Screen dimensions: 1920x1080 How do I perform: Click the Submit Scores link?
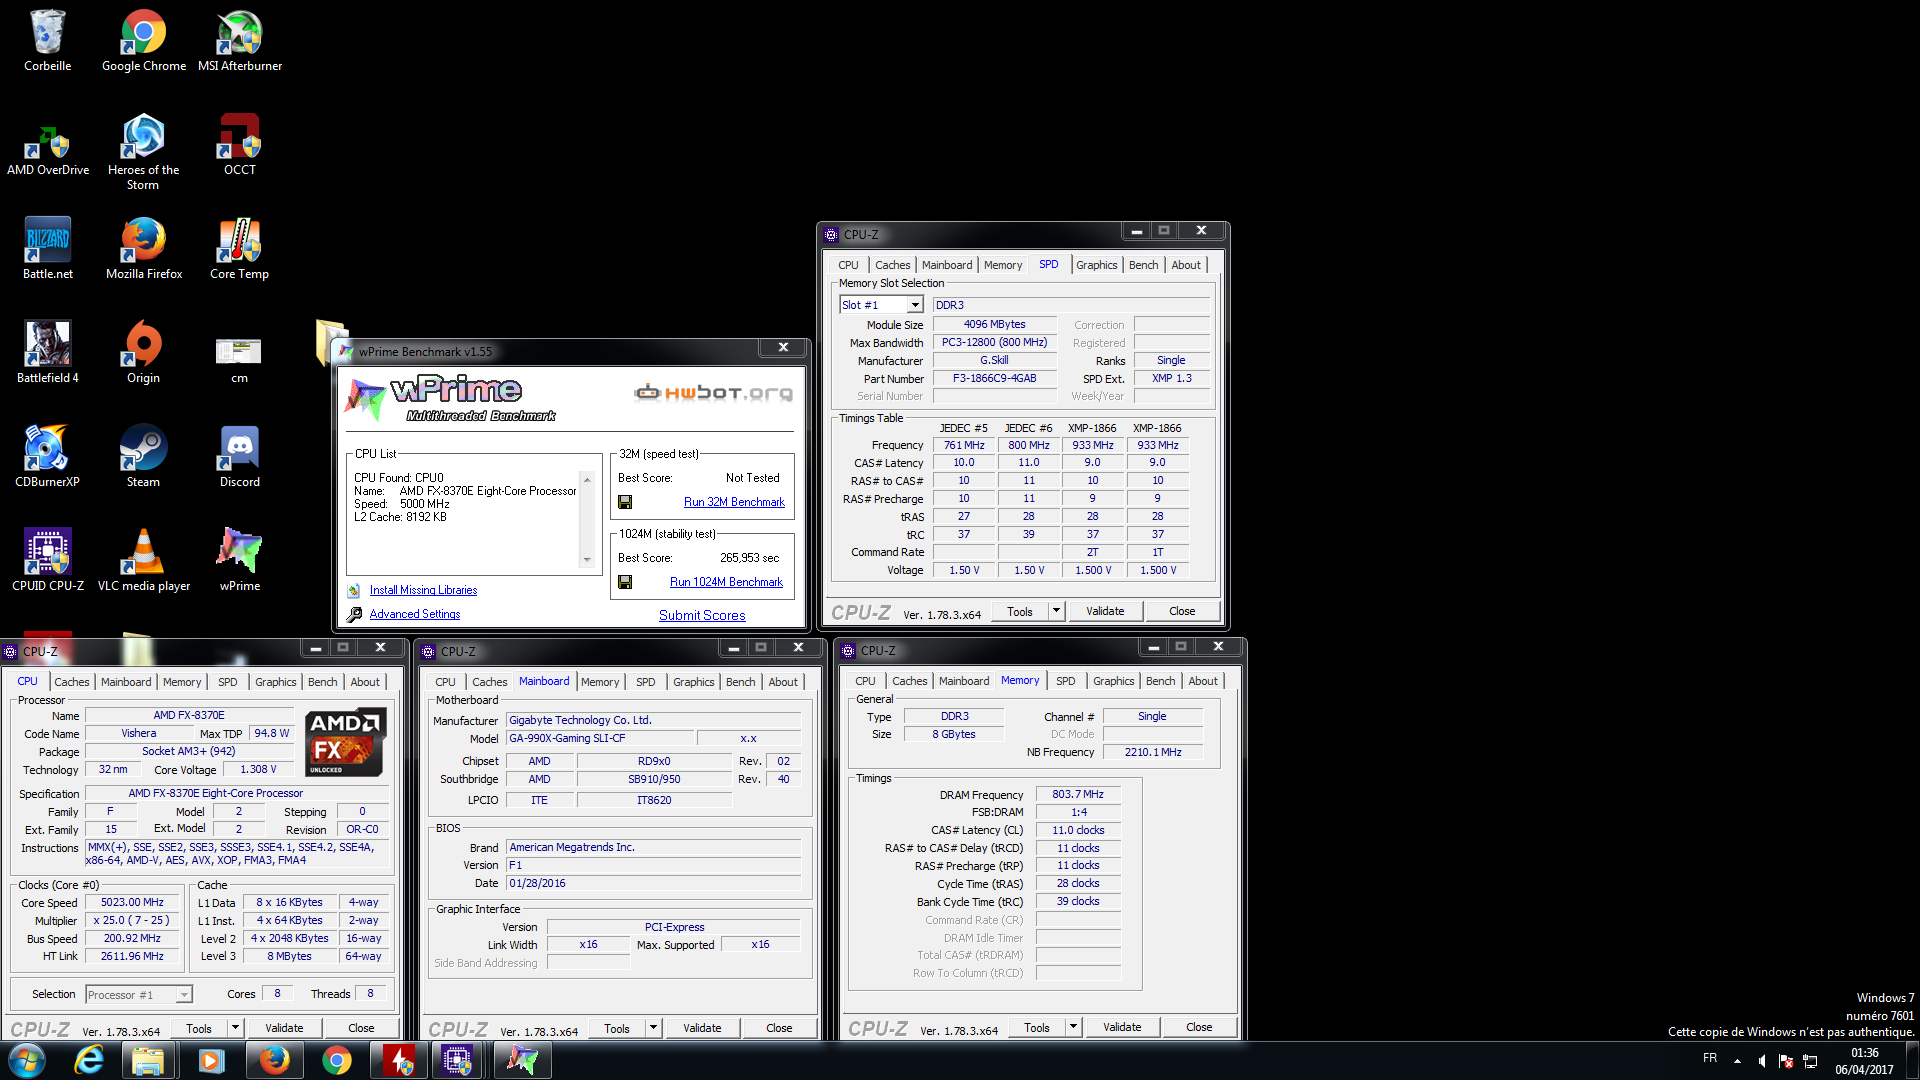pos(702,615)
